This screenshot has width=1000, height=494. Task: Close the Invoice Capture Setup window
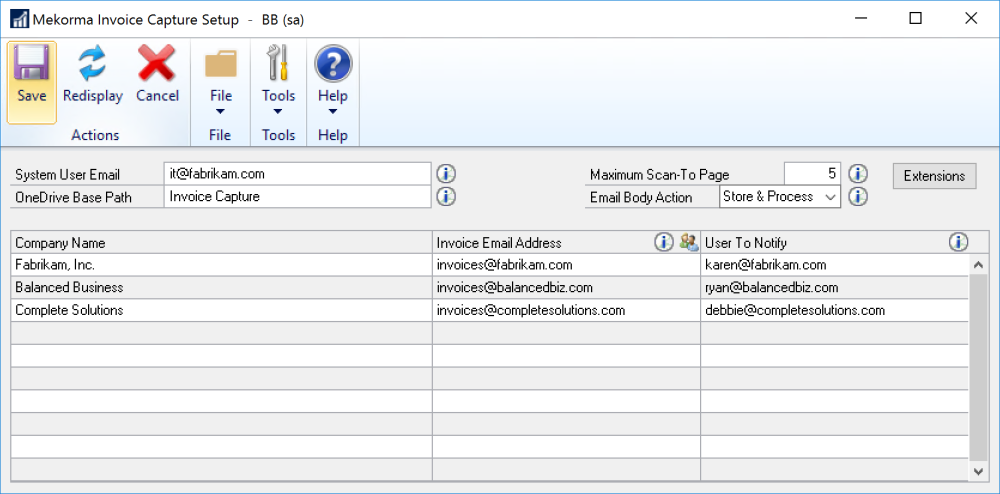coord(971,18)
